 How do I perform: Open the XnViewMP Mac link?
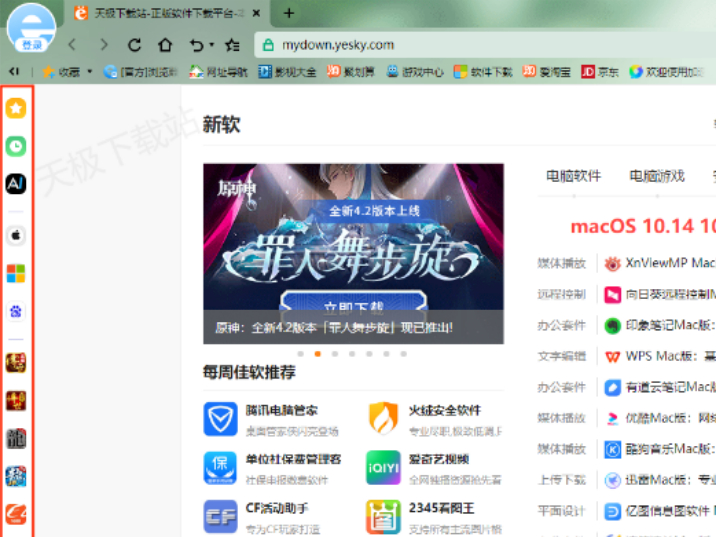(660, 263)
